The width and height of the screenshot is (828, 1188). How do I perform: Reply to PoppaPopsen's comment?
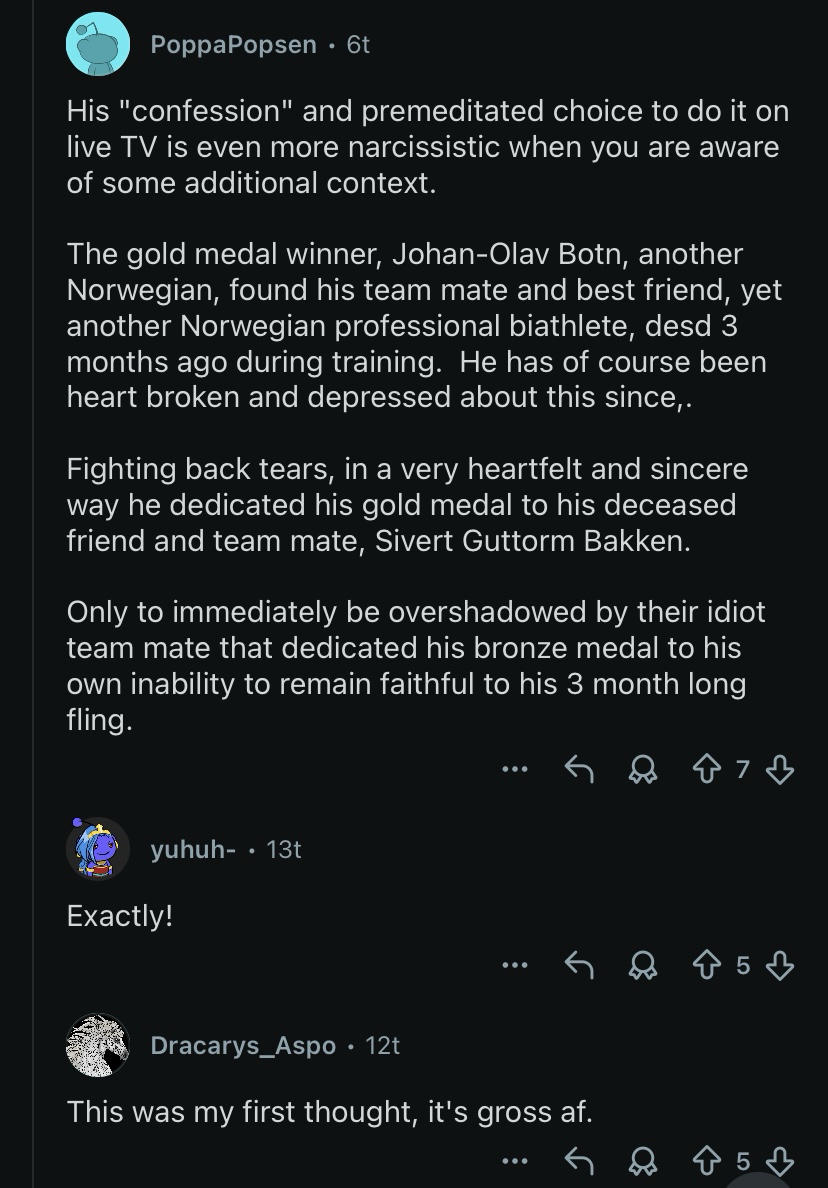tap(578, 769)
